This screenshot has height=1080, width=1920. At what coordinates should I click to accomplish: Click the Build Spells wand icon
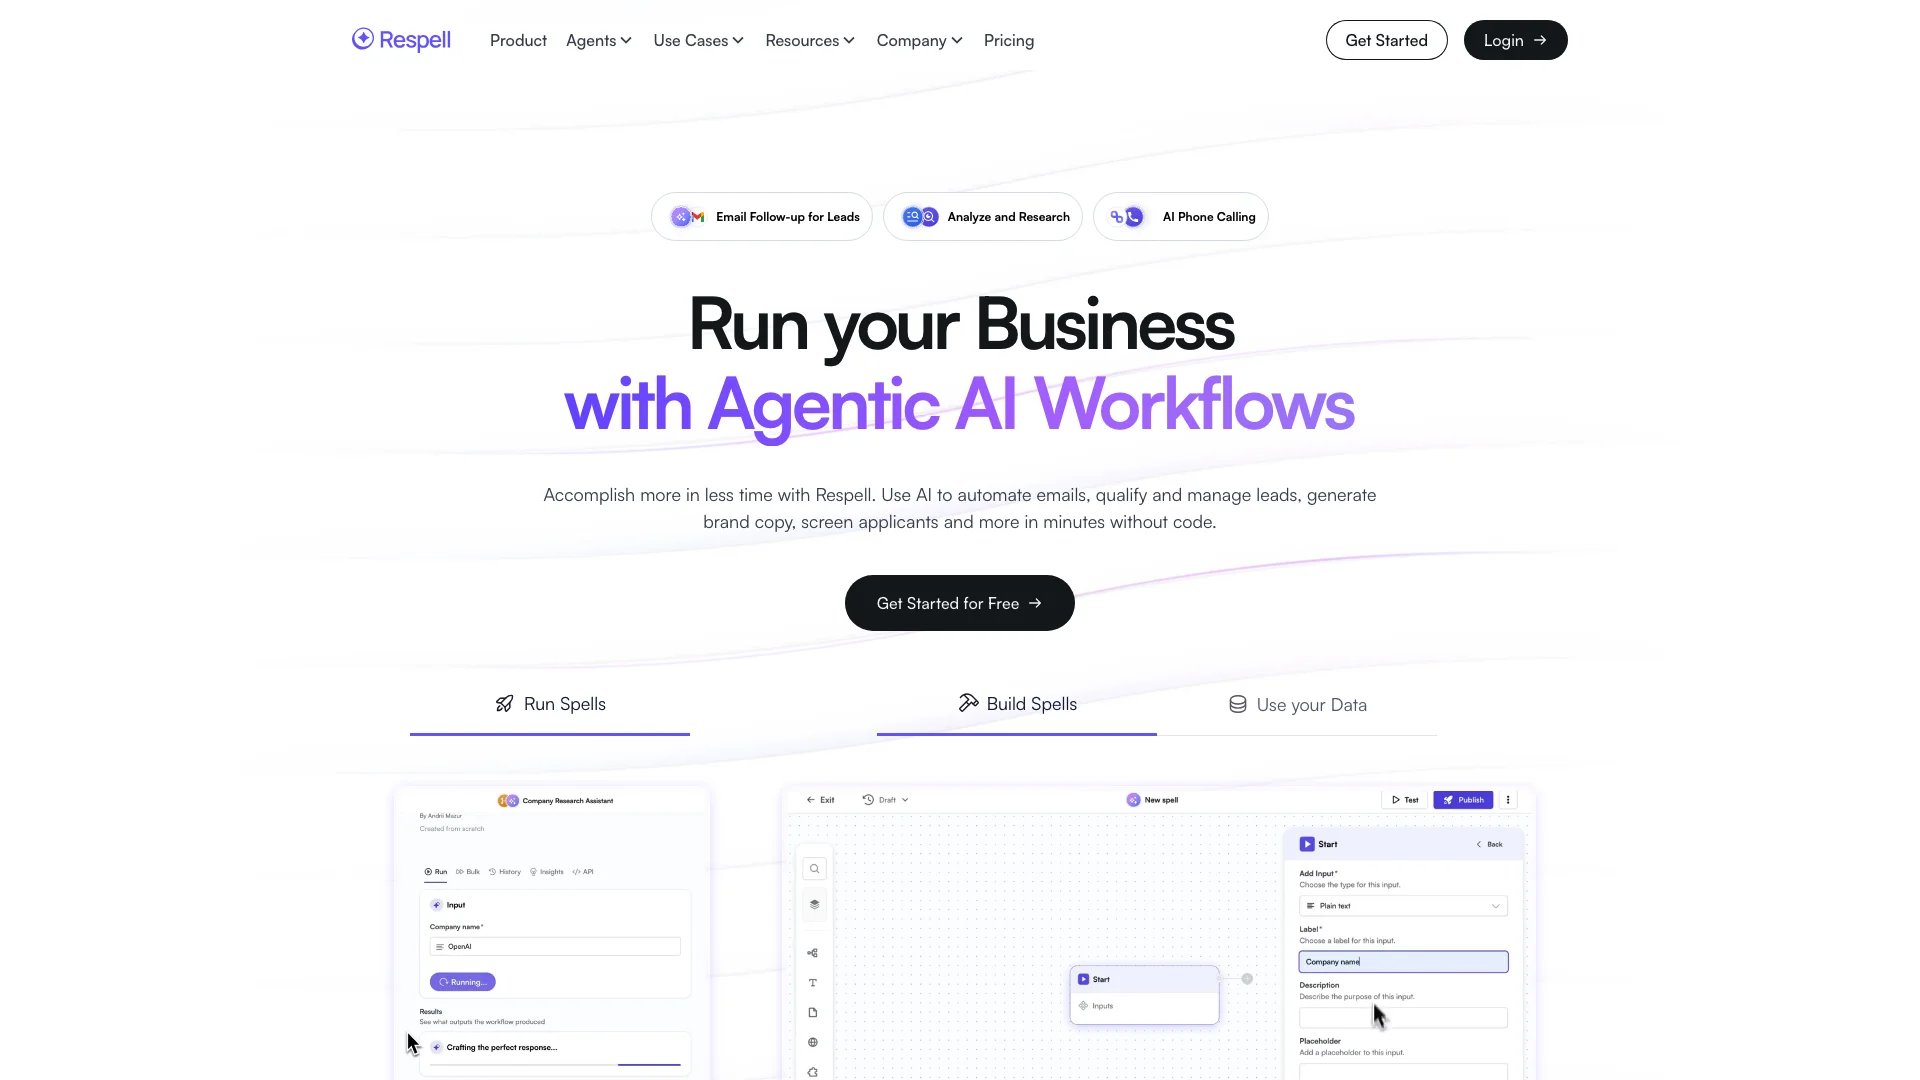point(967,703)
